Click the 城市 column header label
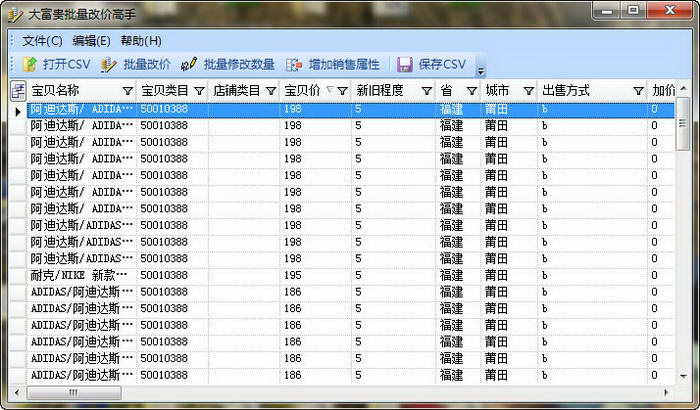The height and width of the screenshot is (410, 700). (x=497, y=91)
